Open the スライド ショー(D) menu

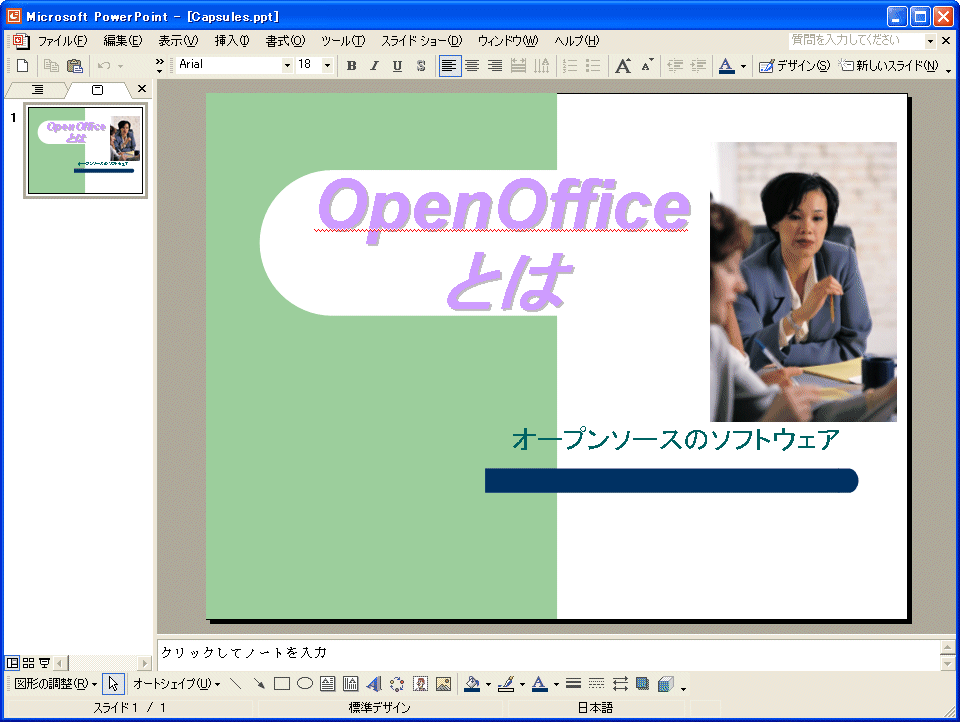pyautogui.click(x=422, y=41)
